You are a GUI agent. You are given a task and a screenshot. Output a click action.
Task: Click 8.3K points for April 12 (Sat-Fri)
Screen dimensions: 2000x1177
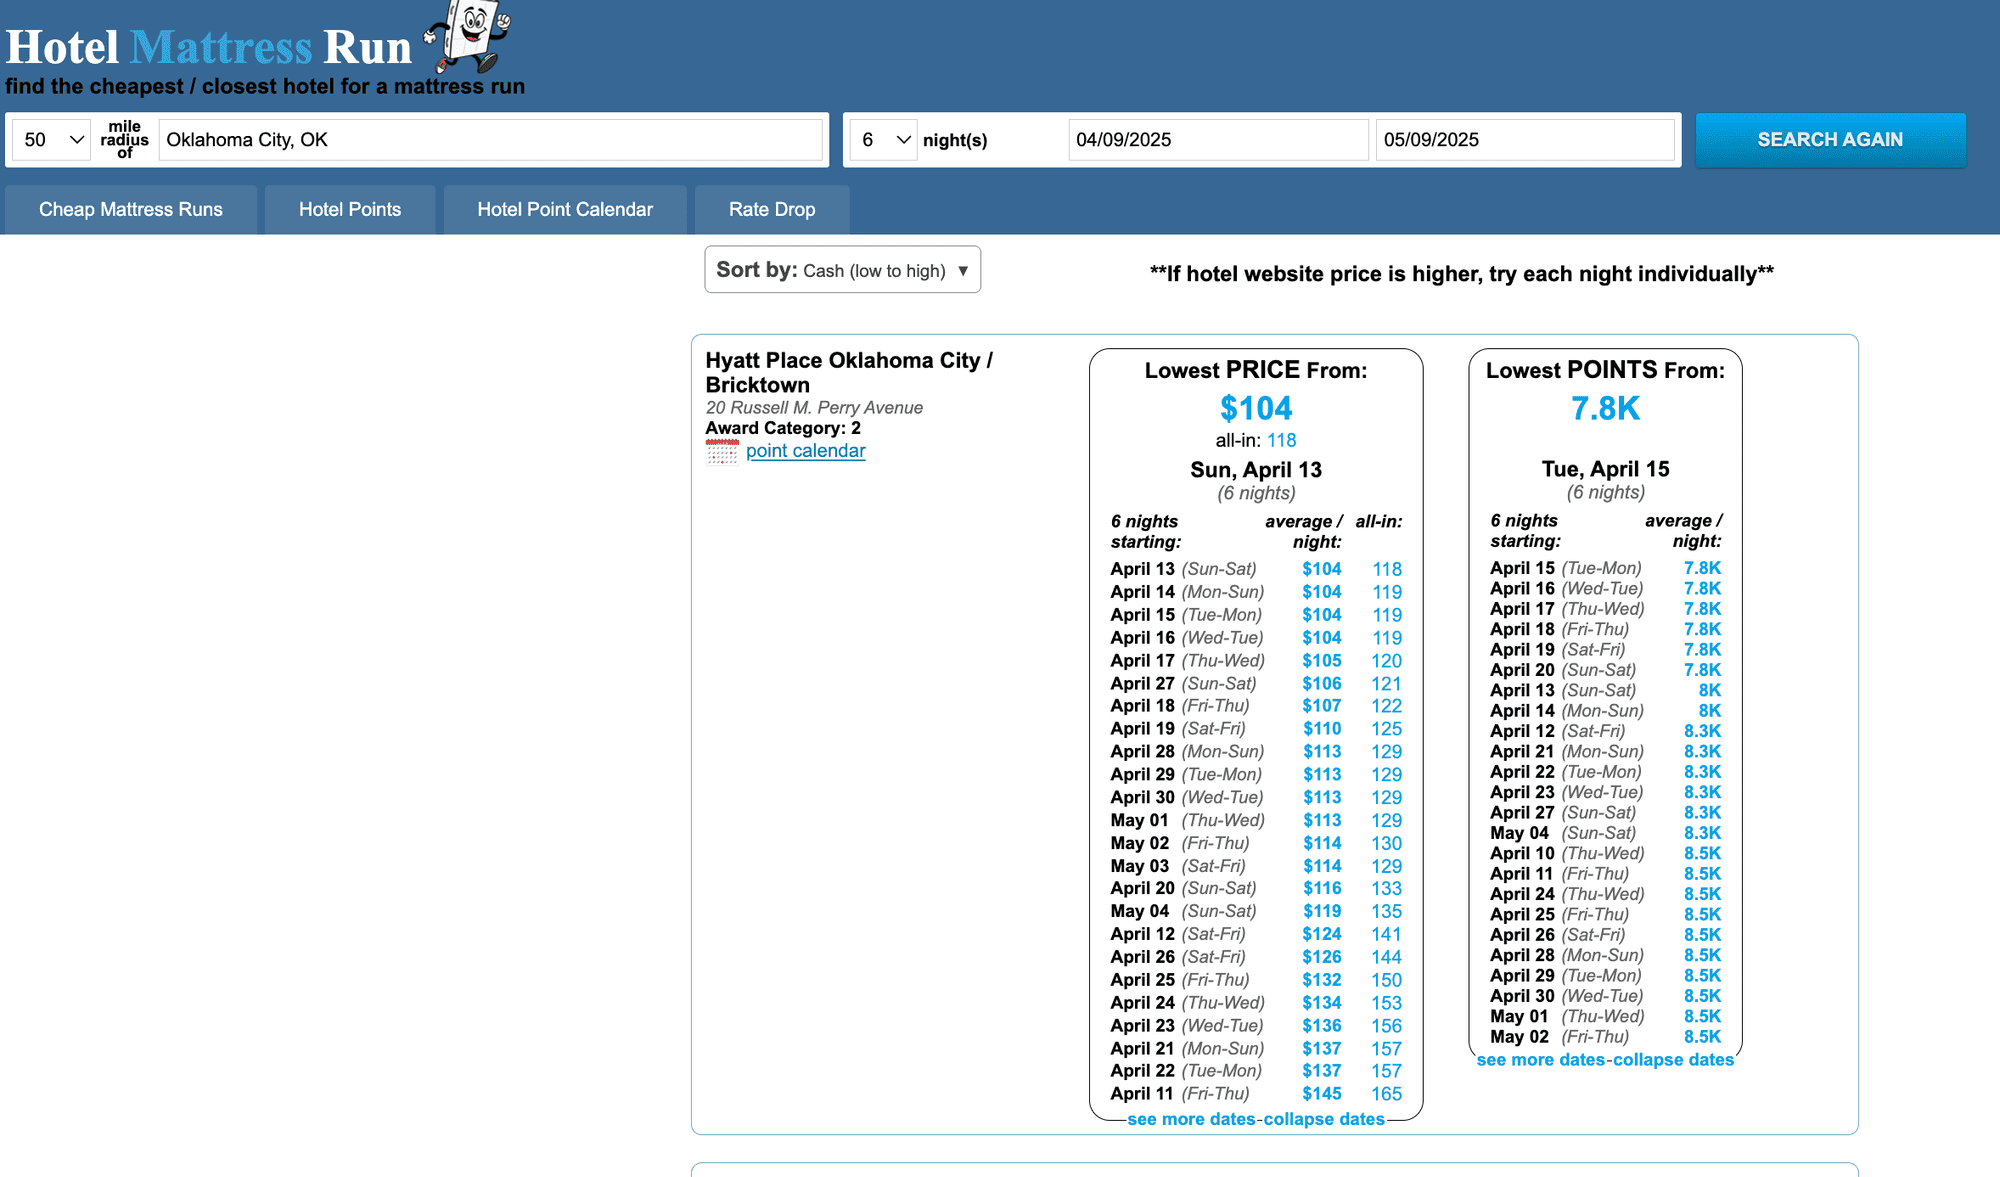[1702, 731]
